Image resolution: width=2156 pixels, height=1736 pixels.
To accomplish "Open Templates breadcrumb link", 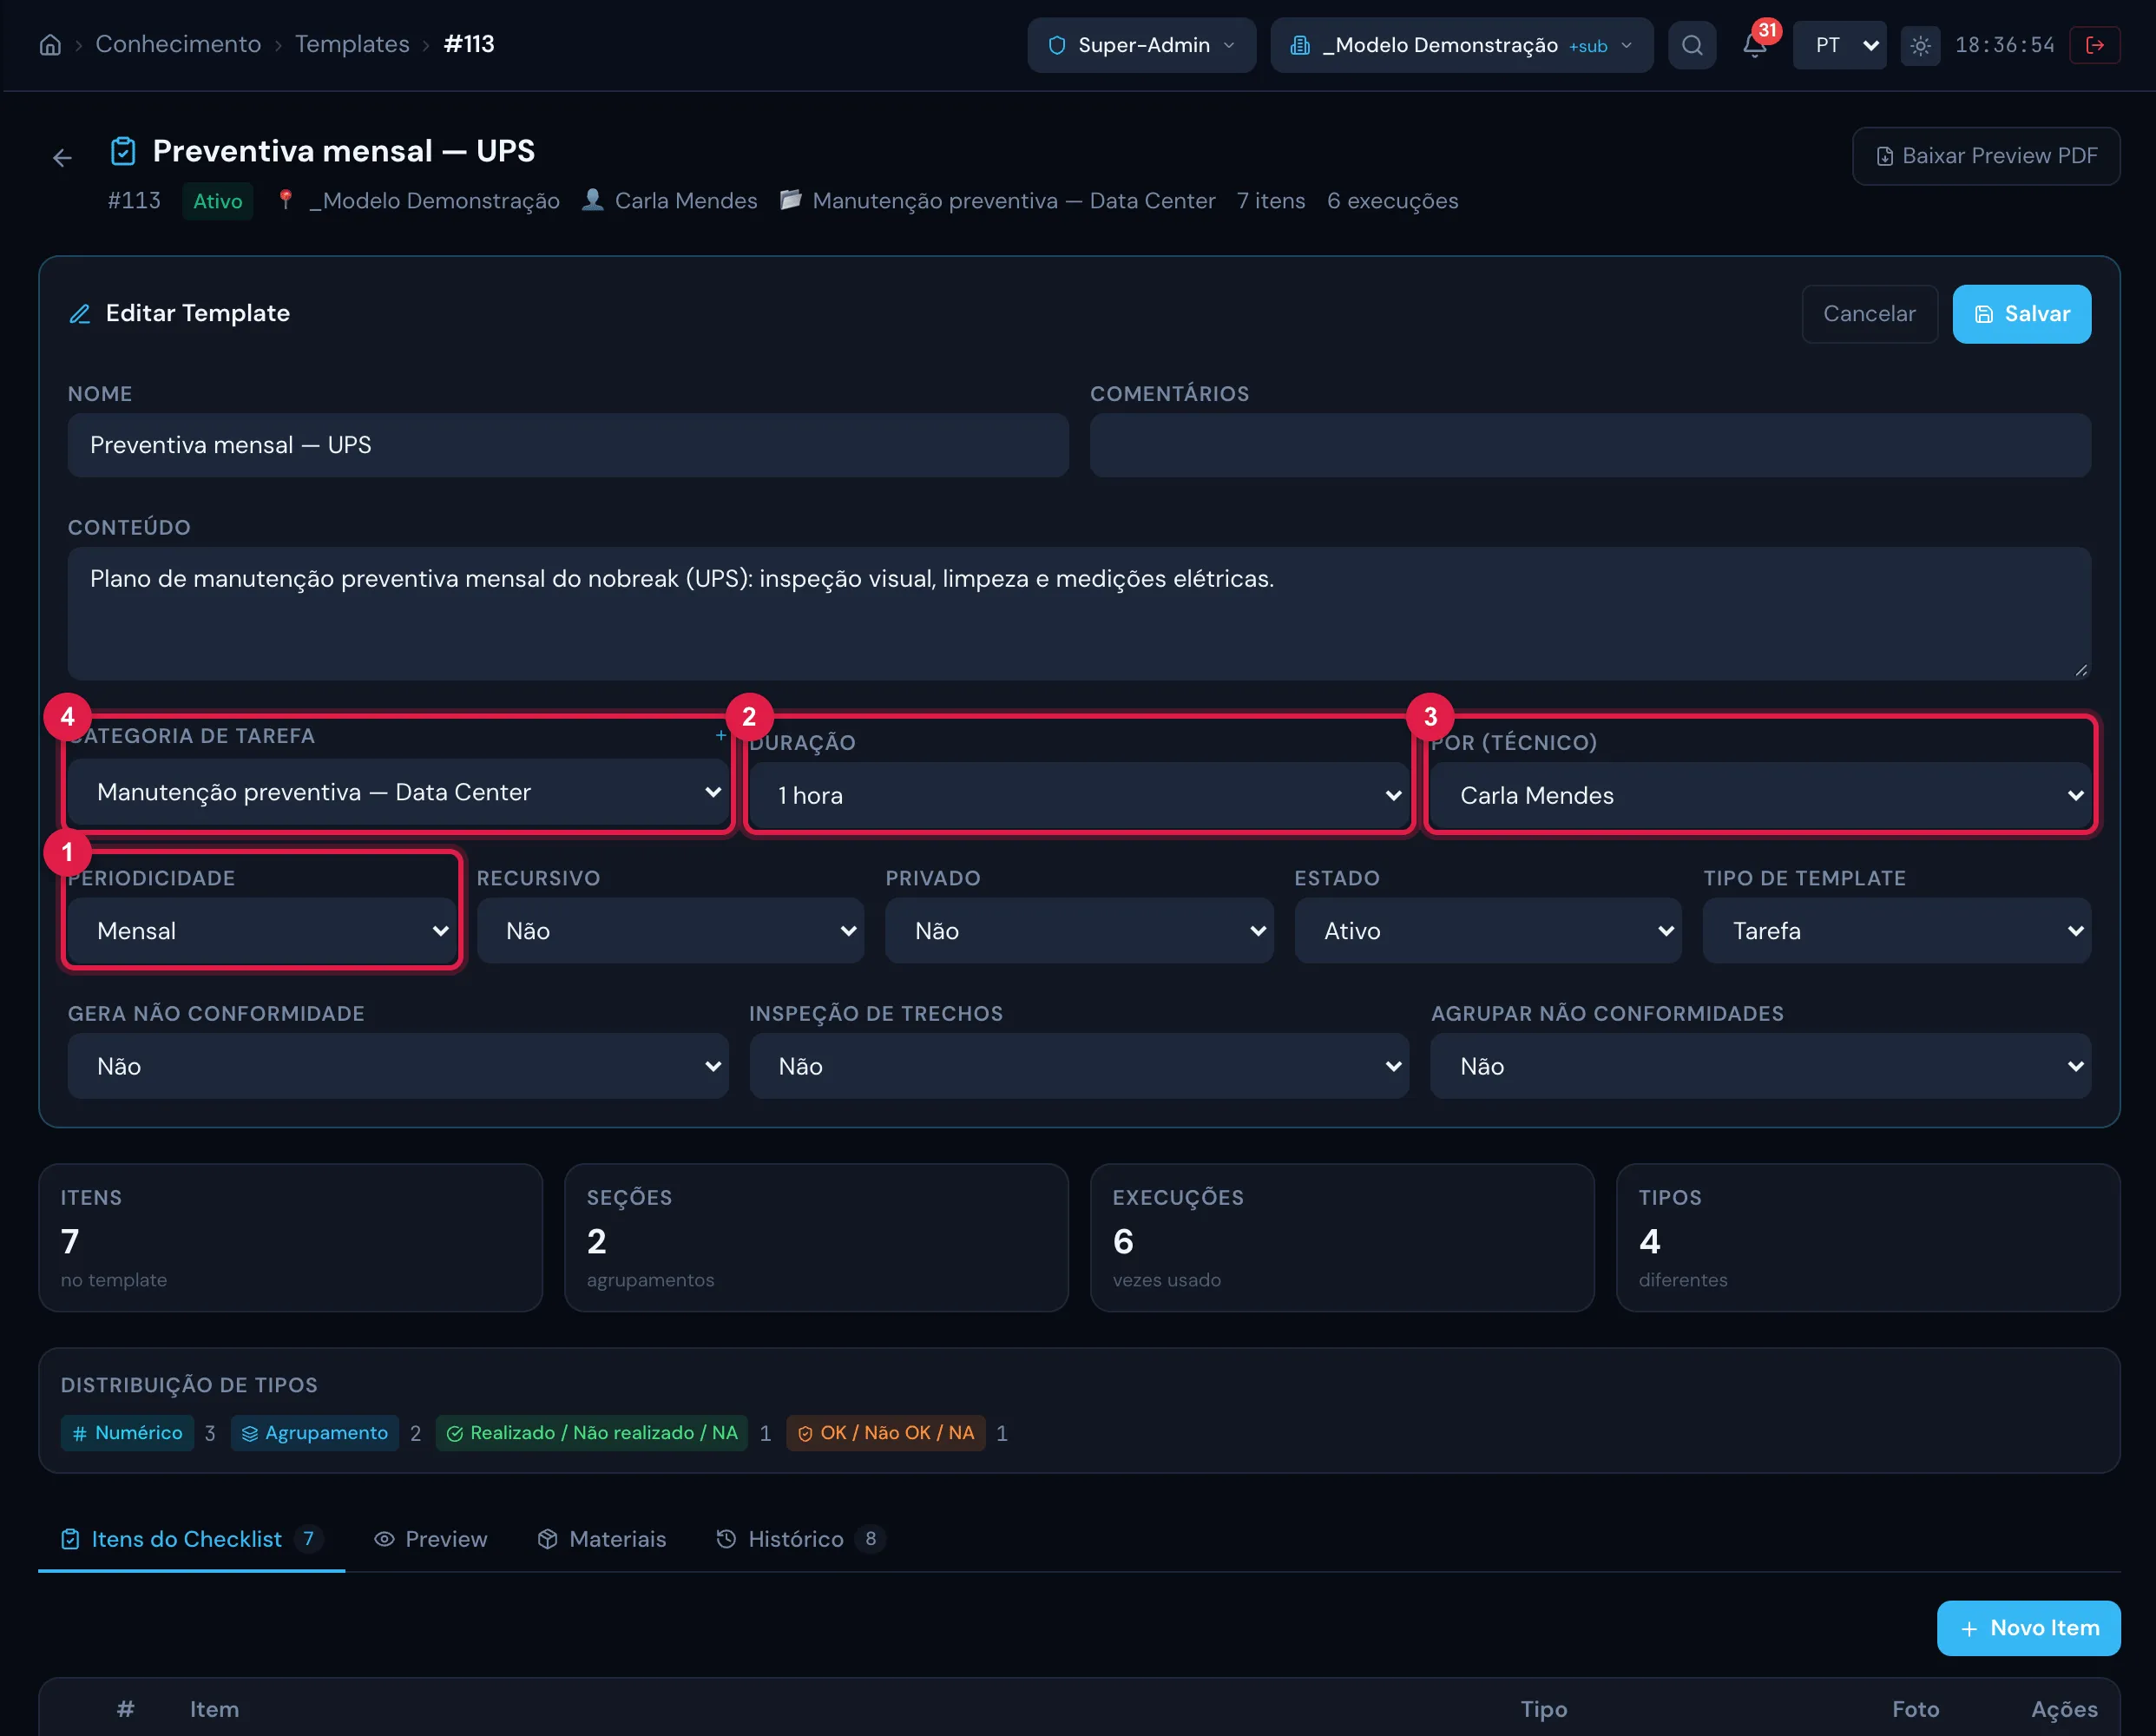I will (x=352, y=44).
